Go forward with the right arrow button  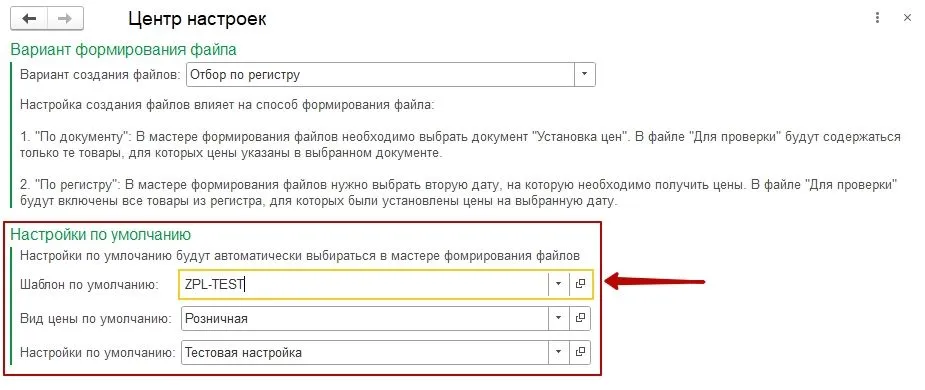point(65,19)
